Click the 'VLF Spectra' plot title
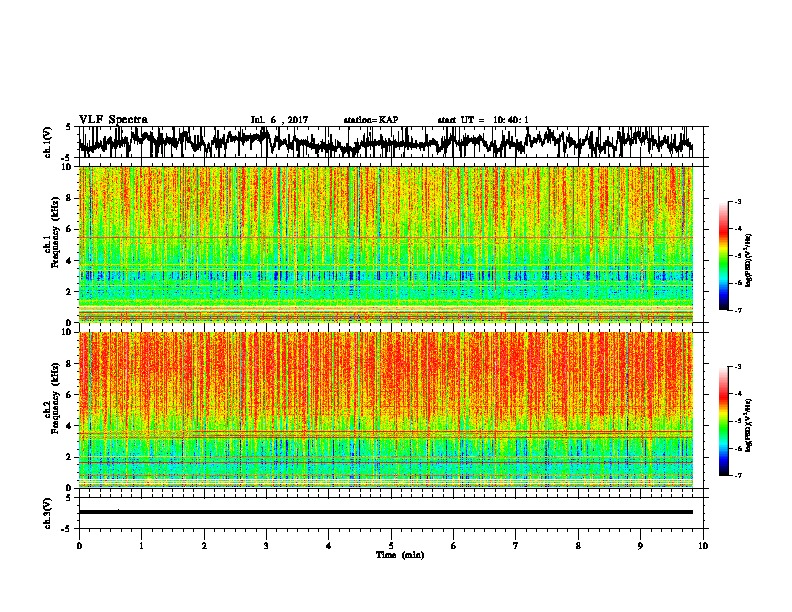 [x=113, y=120]
